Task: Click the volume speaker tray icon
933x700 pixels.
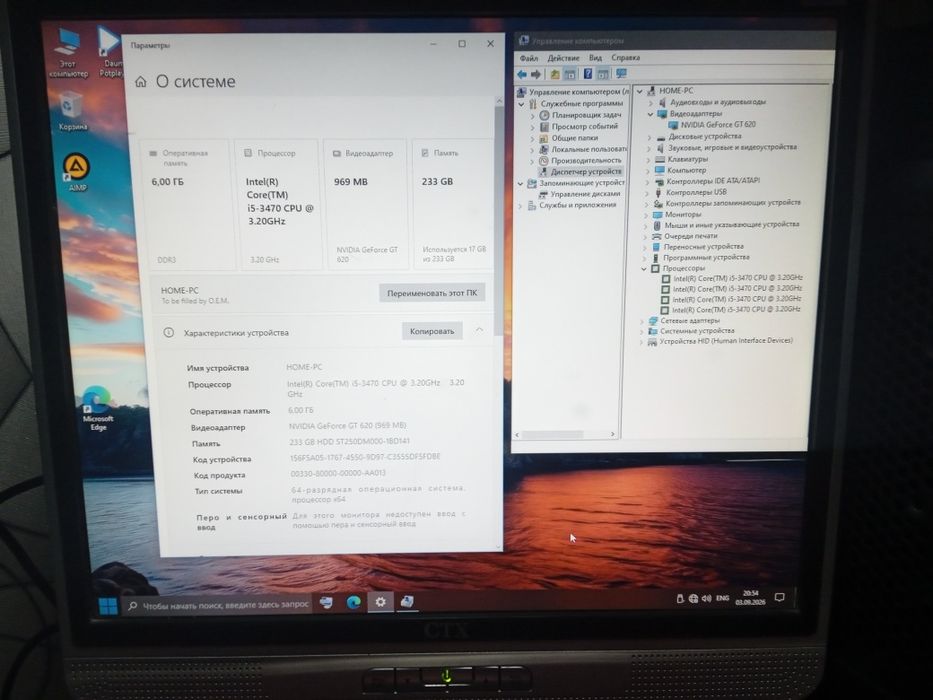Action: [706, 598]
